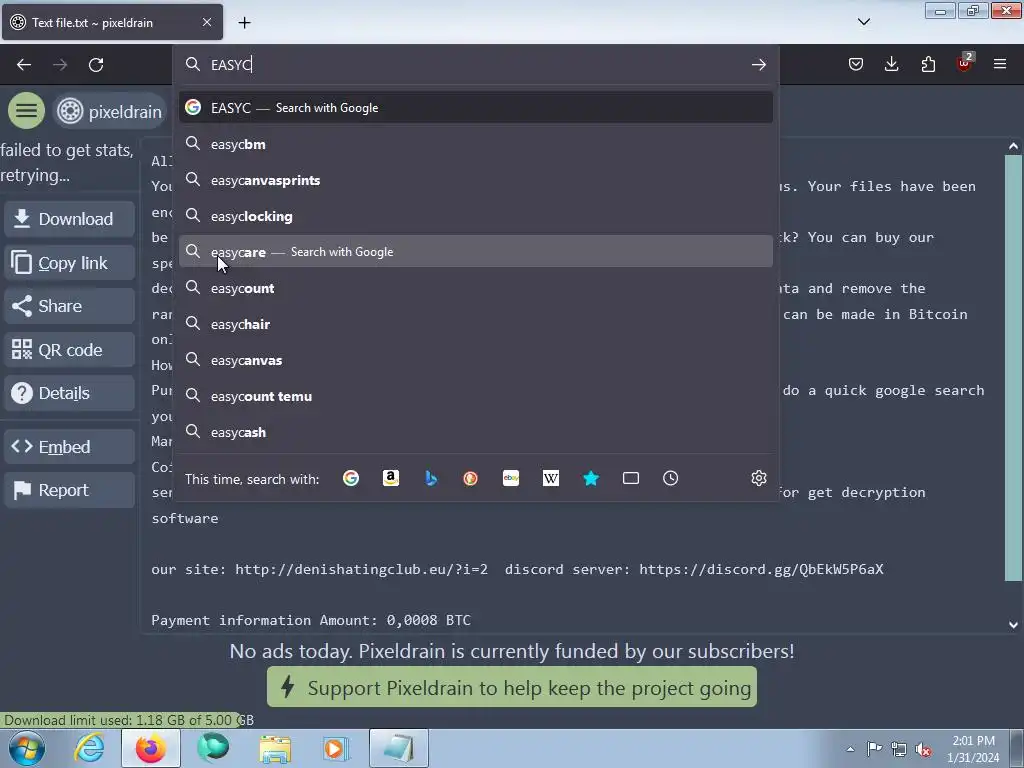
Task: Open the uBlock Origin extension icon
Action: tap(964, 63)
